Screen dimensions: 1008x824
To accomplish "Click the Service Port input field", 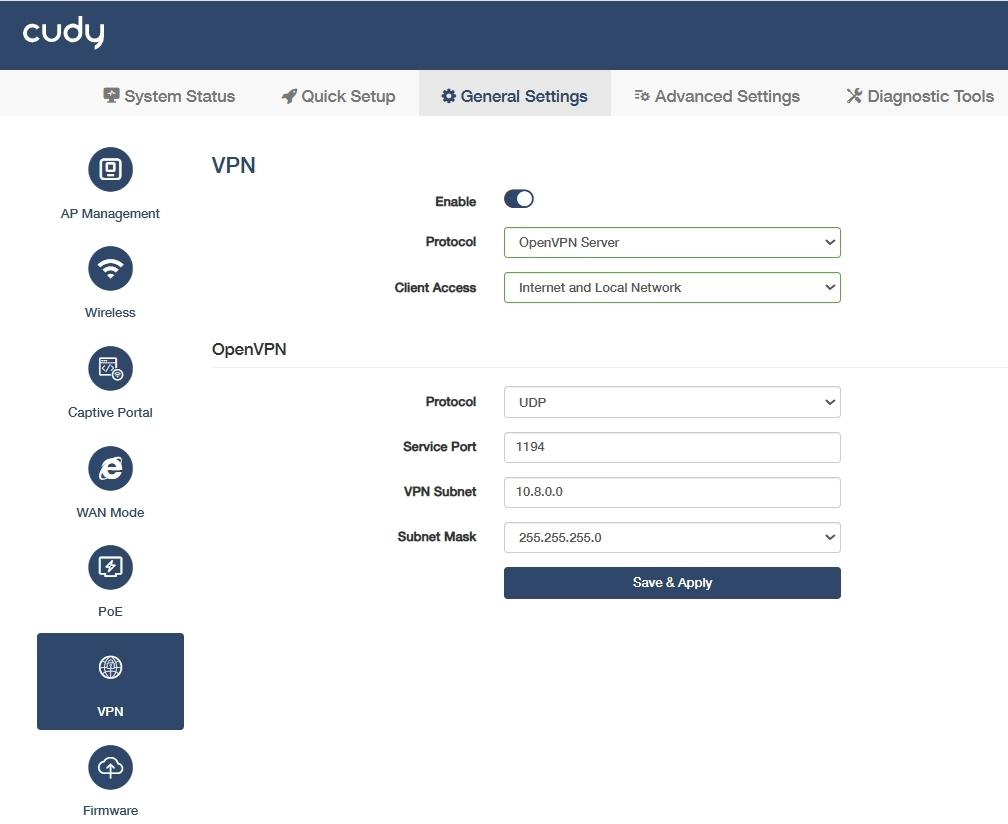I will [x=672, y=447].
